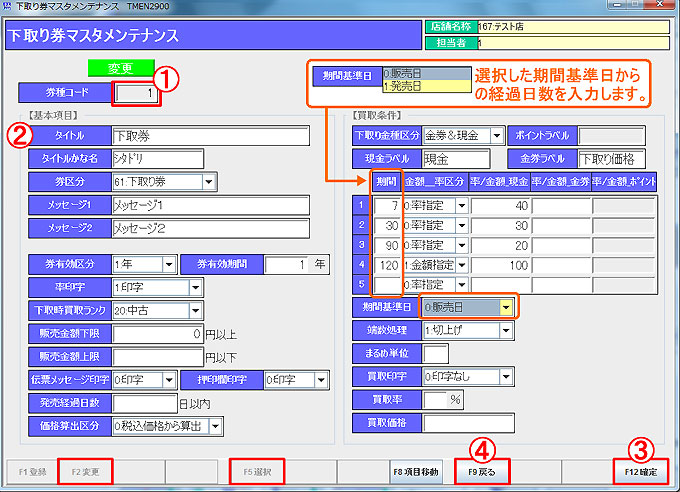
Task: Click the タイトルかな名 field
Action: [x=157, y=159]
